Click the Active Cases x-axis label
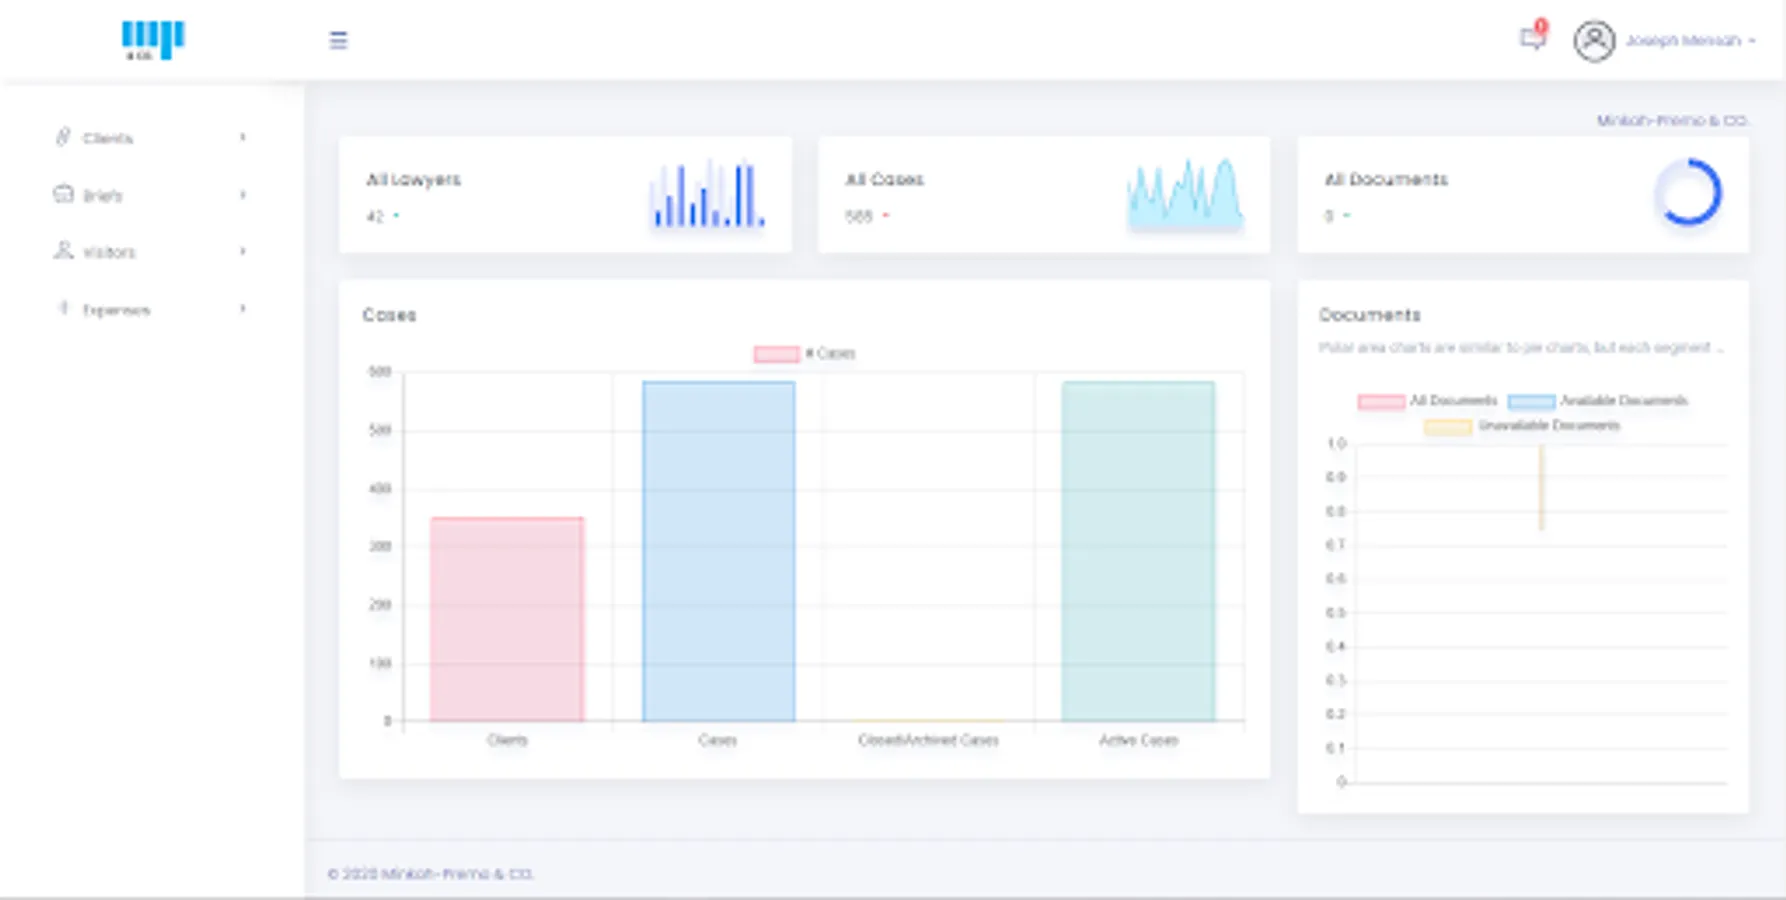The image size is (1786, 900). pyautogui.click(x=1139, y=740)
